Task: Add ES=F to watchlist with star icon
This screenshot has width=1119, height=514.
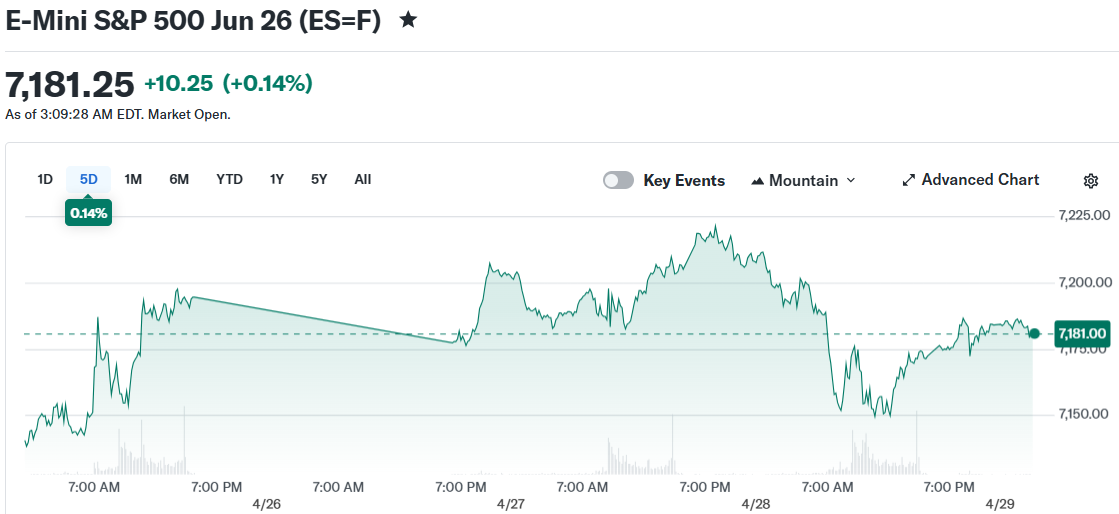Action: pos(408,19)
